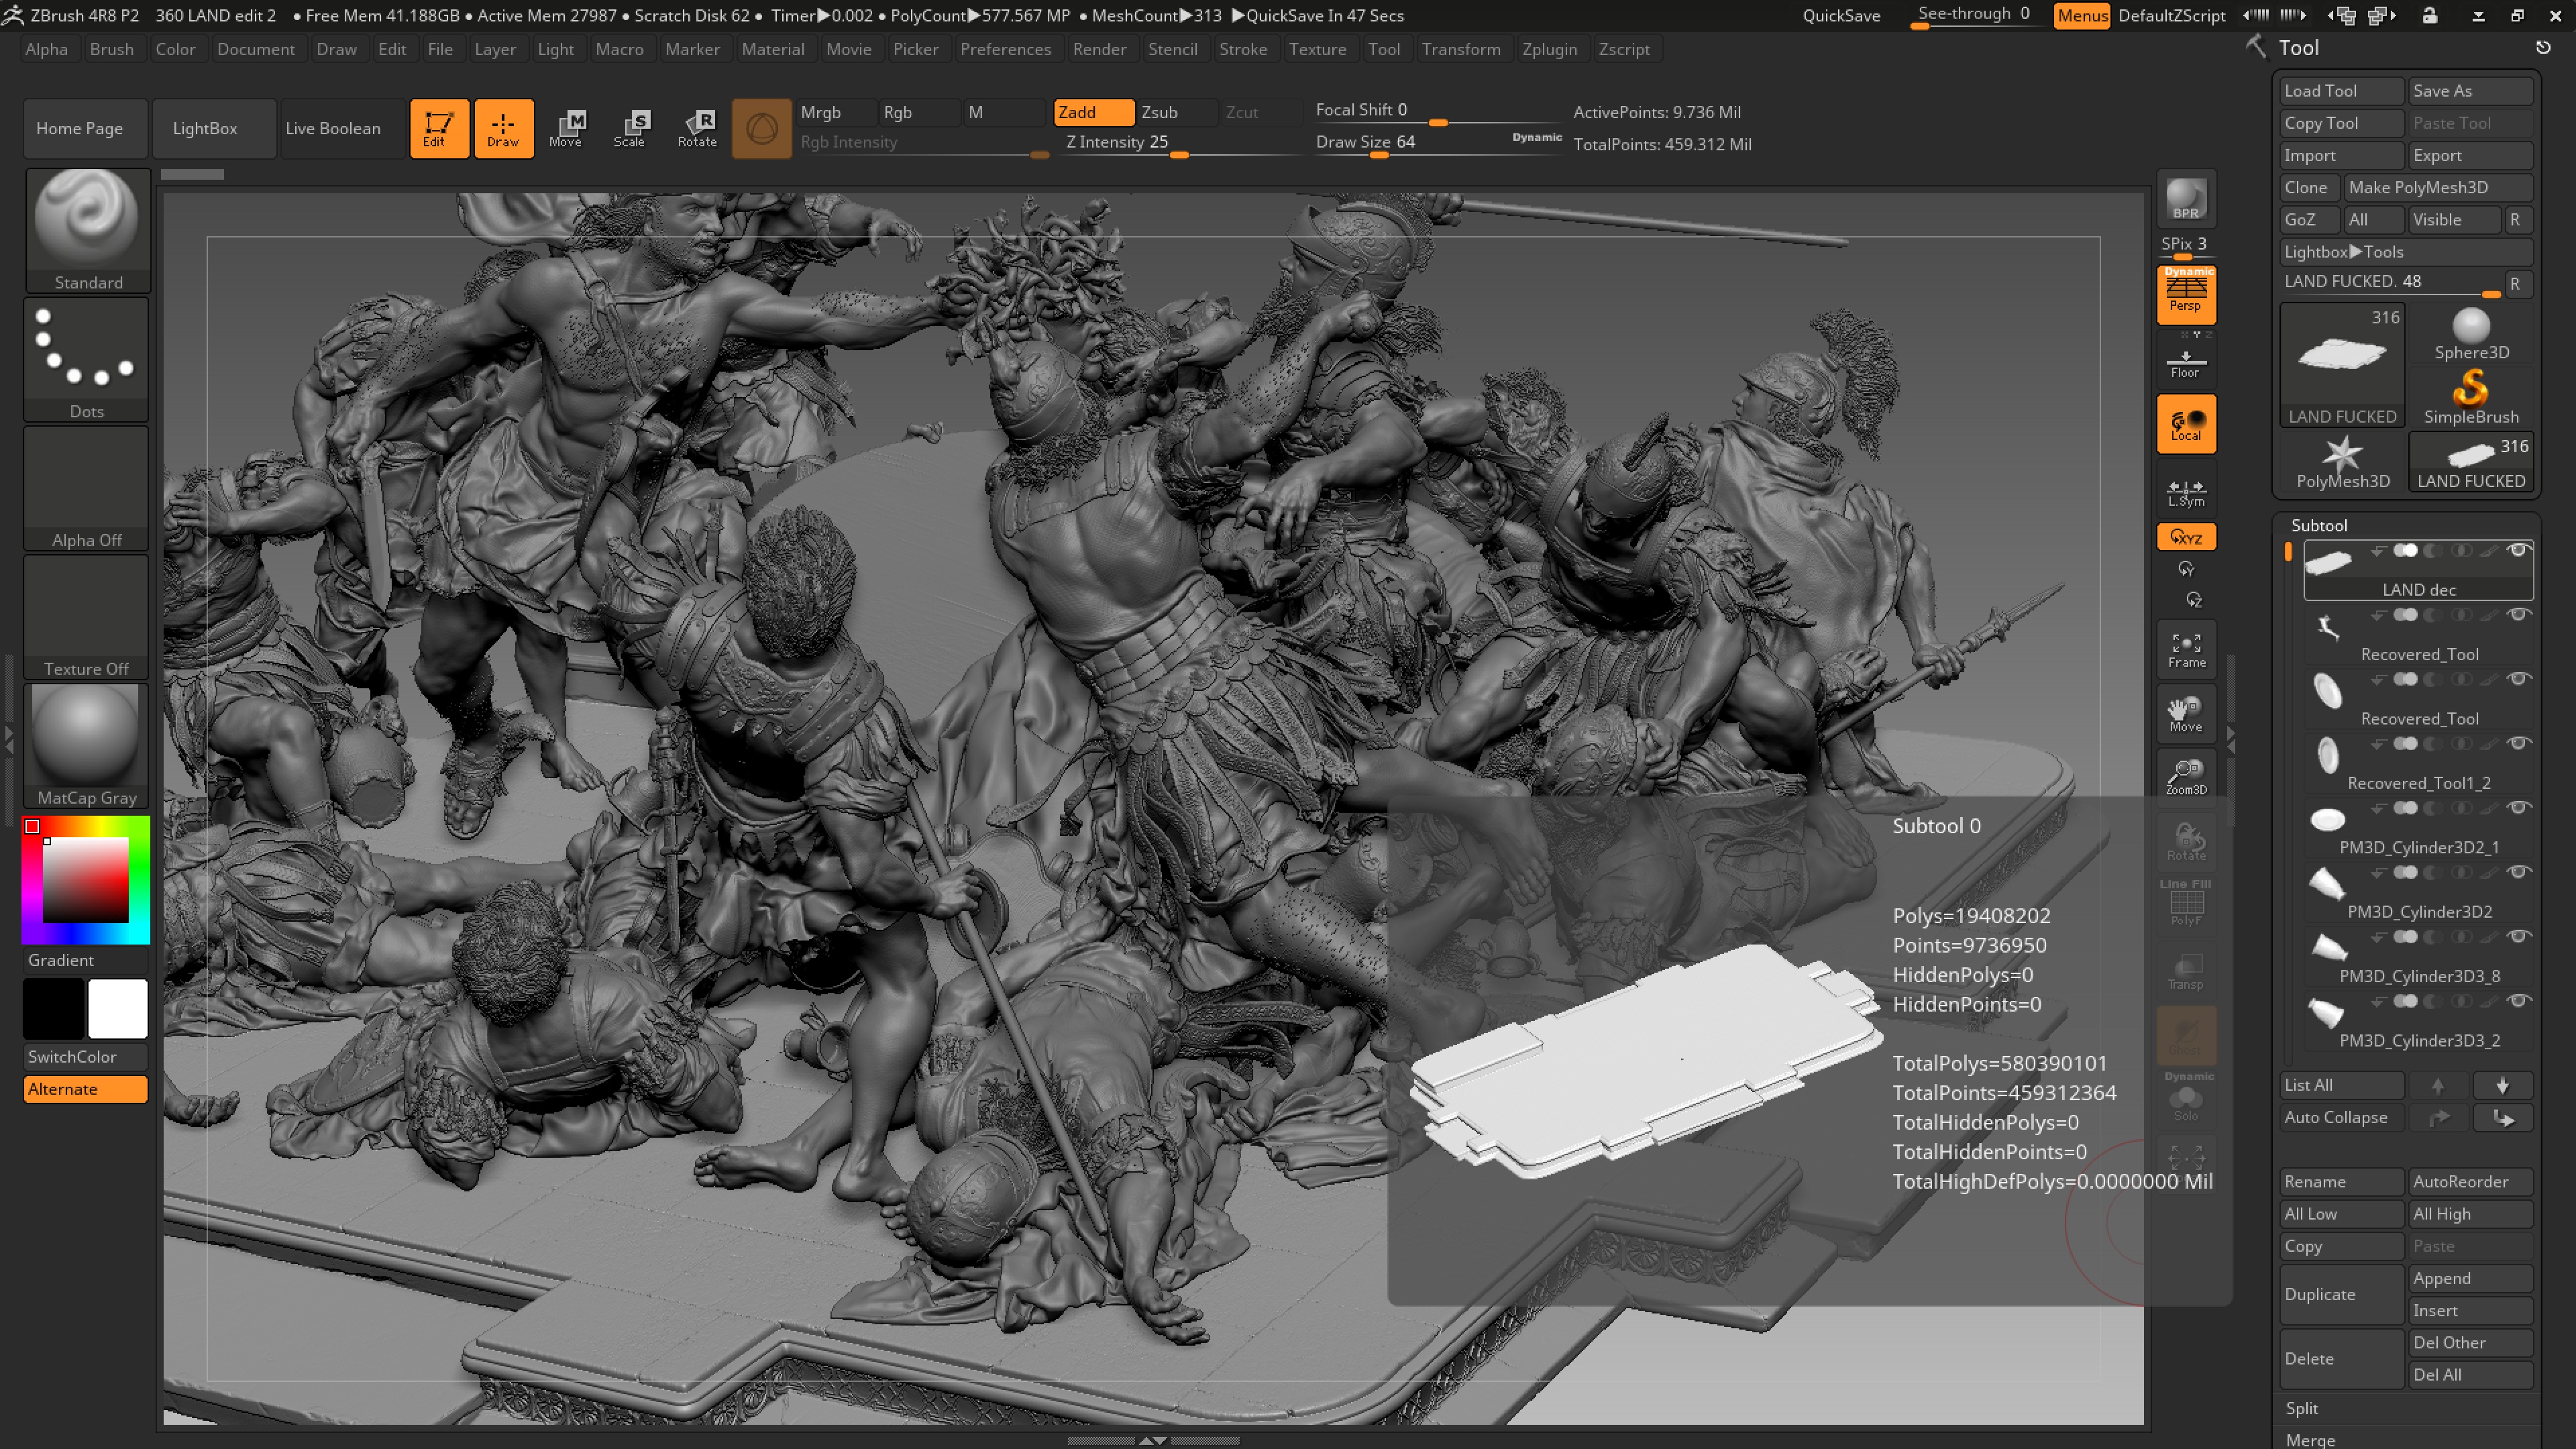Screen dimensions: 2576x1449
Task: Adjust the Z Intensity slider
Action: pyautogui.click(x=1179, y=144)
